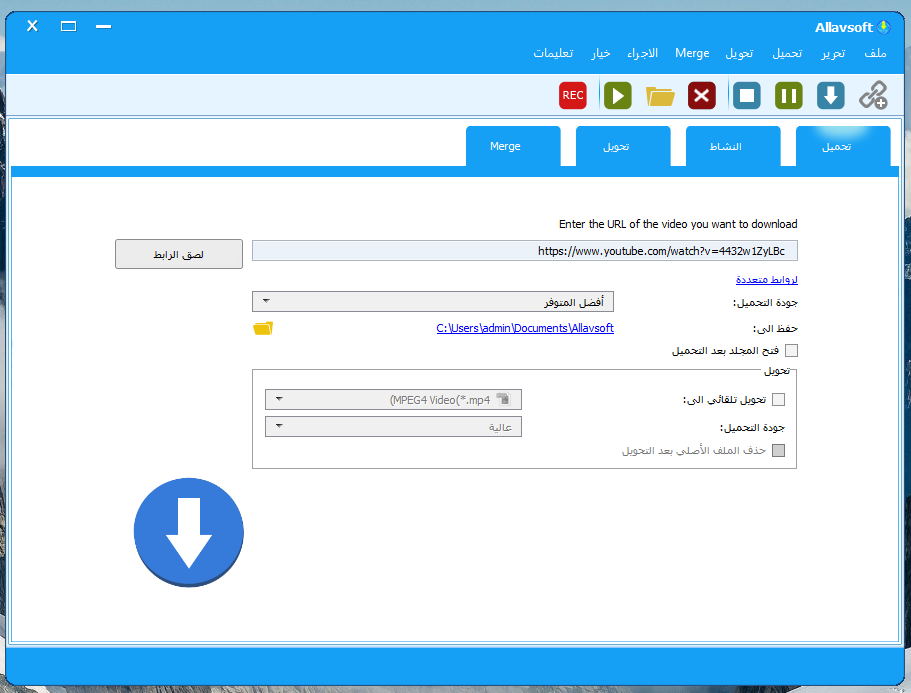Viewport: 911px width, 693px height.
Task: Open the تعليمات help menu
Action: point(554,53)
